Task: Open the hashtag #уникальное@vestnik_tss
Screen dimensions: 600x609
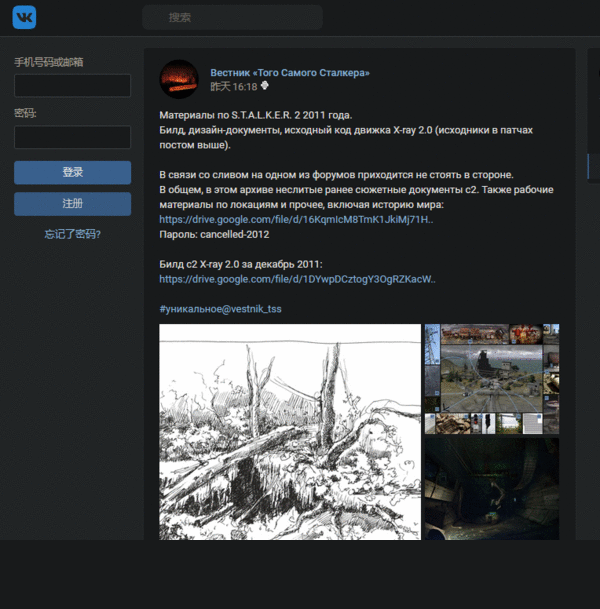Action: pos(220,309)
